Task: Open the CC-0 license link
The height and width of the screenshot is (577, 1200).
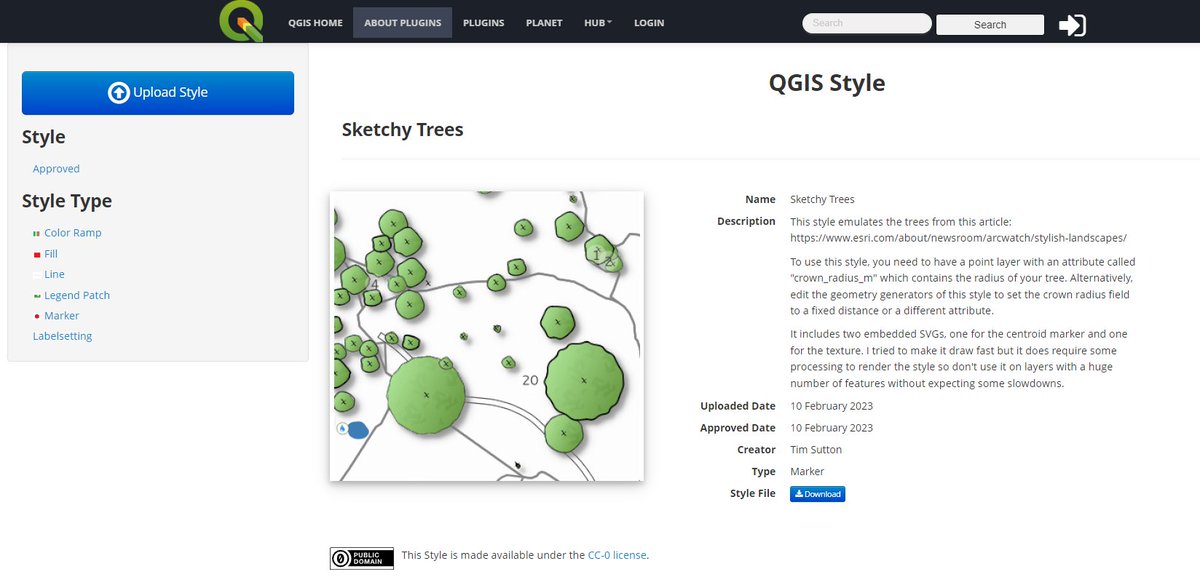Action: pos(617,555)
